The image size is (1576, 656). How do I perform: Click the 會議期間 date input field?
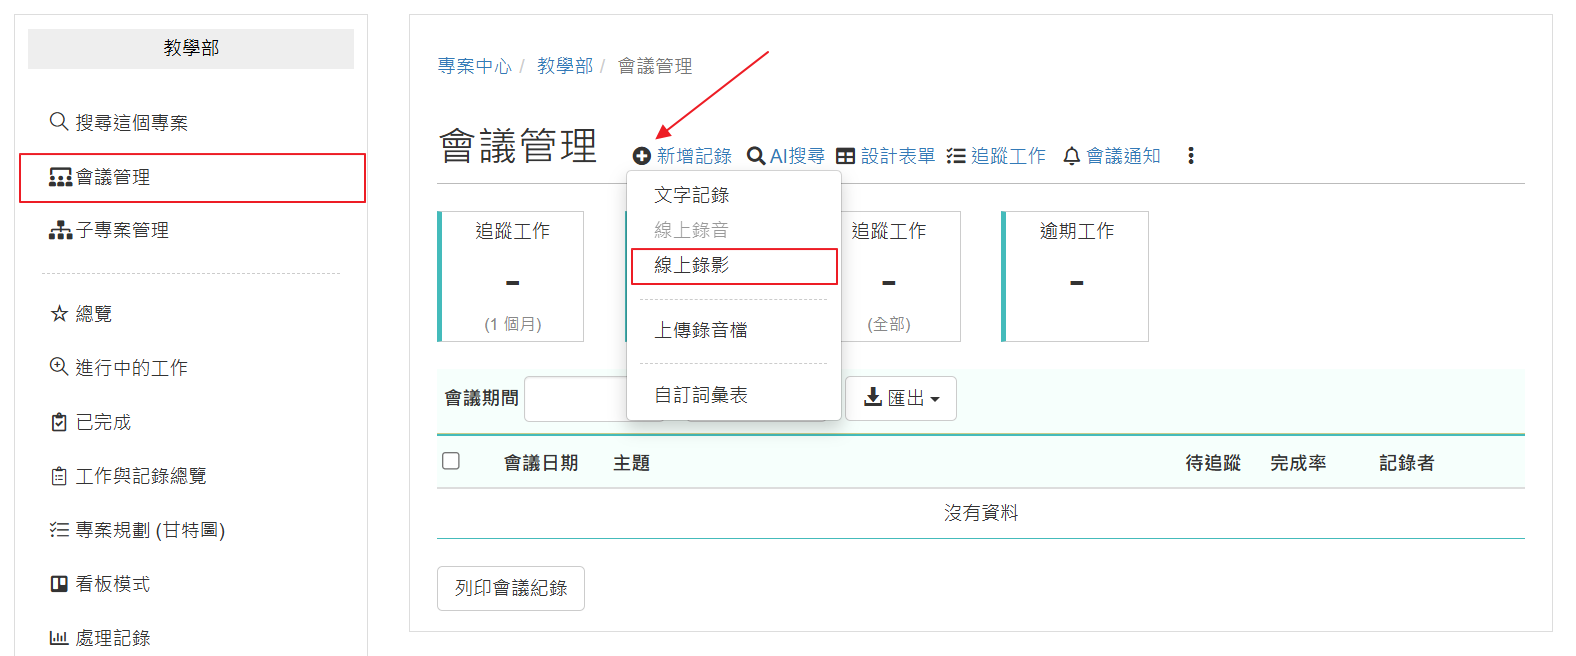(575, 399)
